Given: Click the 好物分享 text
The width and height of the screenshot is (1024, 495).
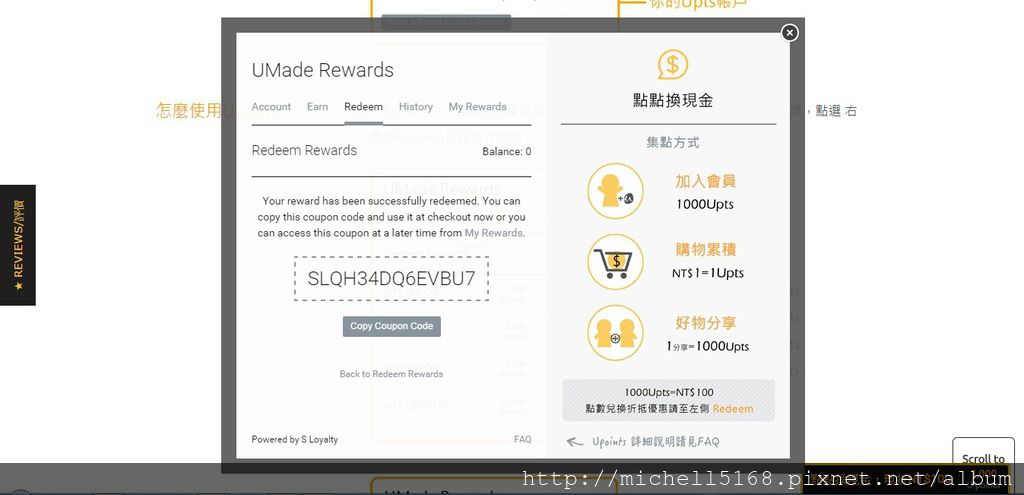Looking at the screenshot, I should pyautogui.click(x=705, y=323).
